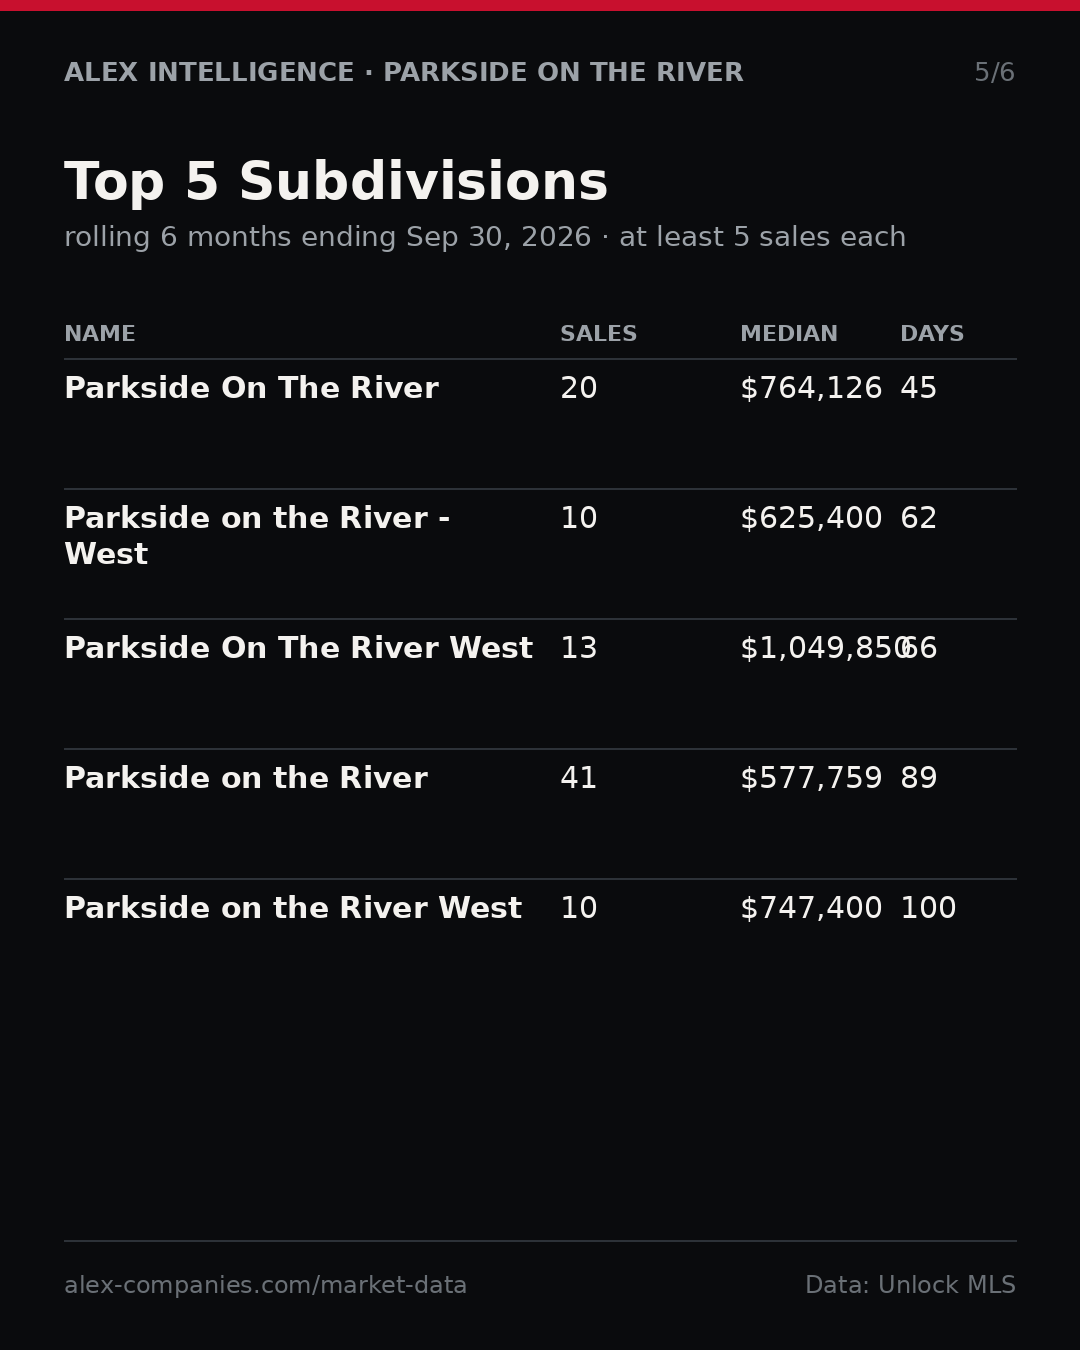This screenshot has width=1080, height=1350.
Task: Select the NAME column header
Action: (100, 335)
